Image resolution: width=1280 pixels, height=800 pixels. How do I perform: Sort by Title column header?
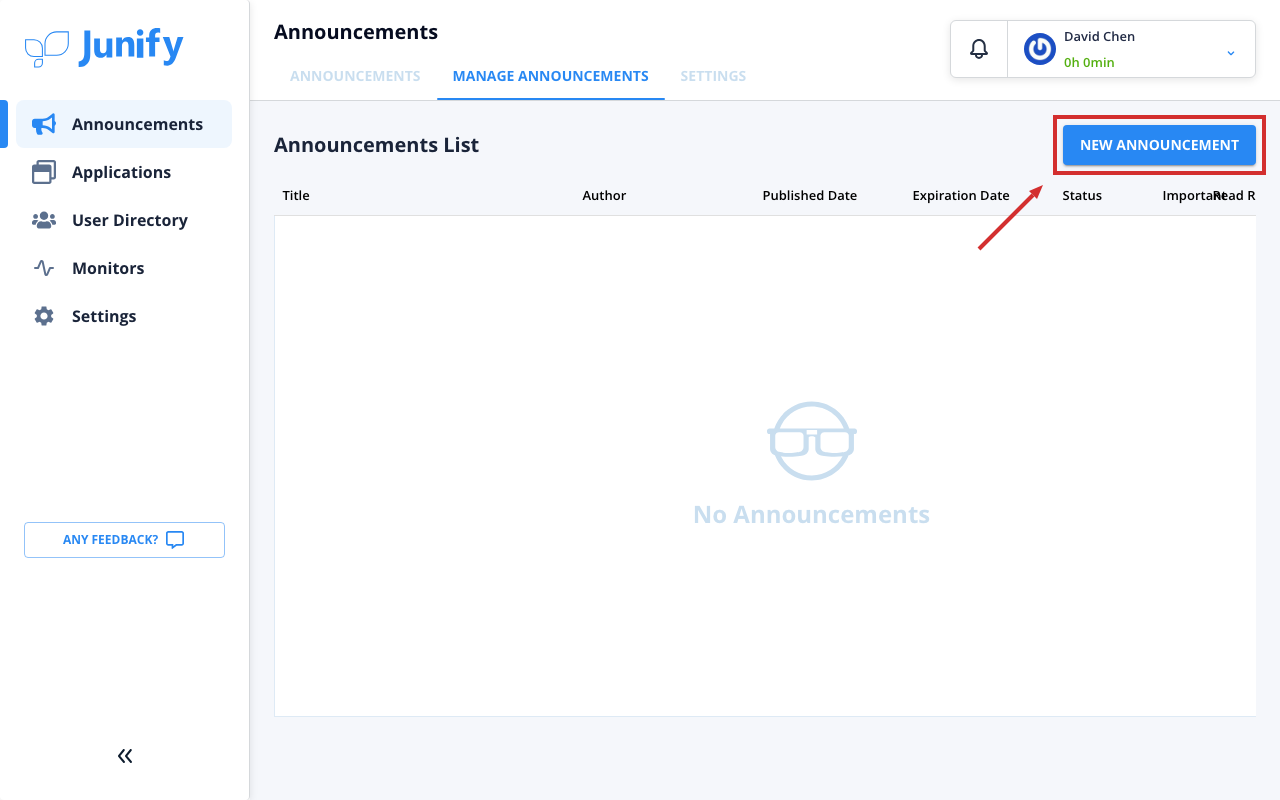[296, 195]
